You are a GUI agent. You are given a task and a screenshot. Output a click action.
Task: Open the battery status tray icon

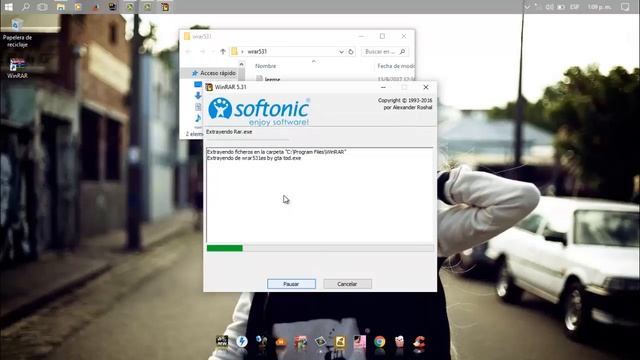(x=561, y=7)
